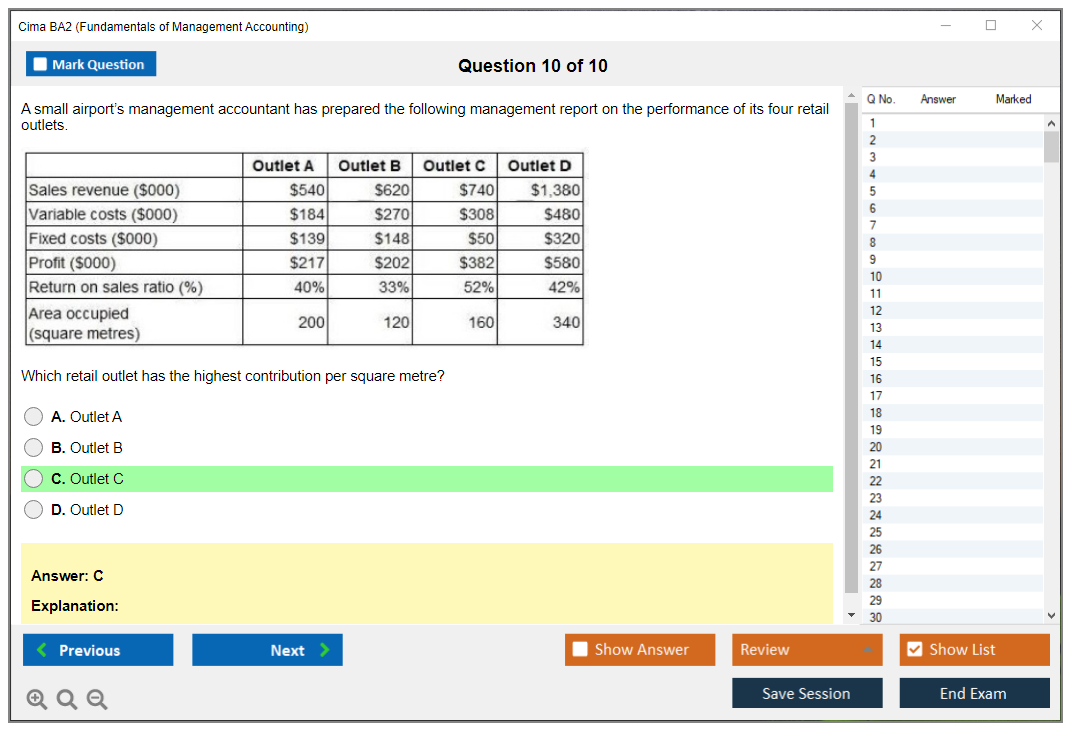Jump to question 5 in list
1075x735 pixels.
[873, 191]
